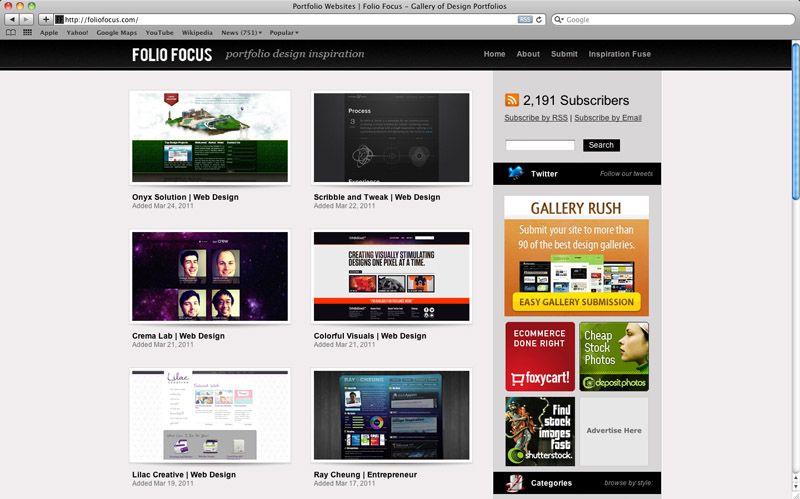Click 'portfolio design inspiration' tagline
This screenshot has width=800, height=499.
(x=295, y=54)
